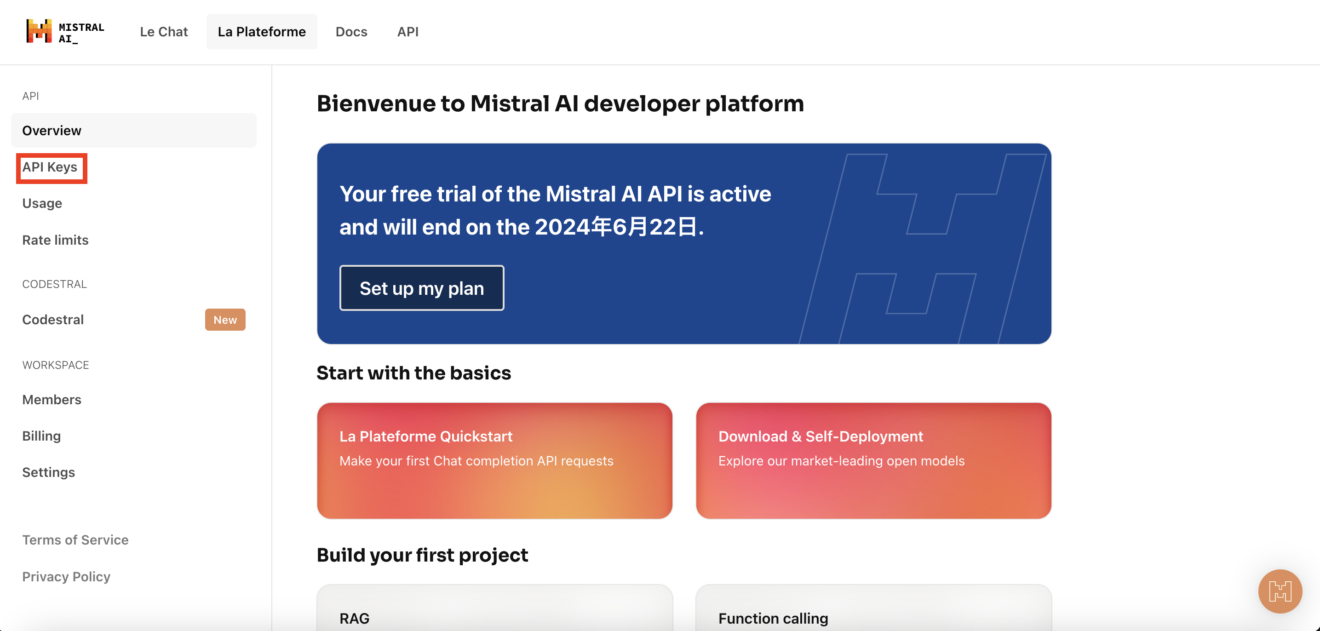Switch to La Plateforme tab
Image resolution: width=1320 pixels, height=631 pixels.
(262, 32)
